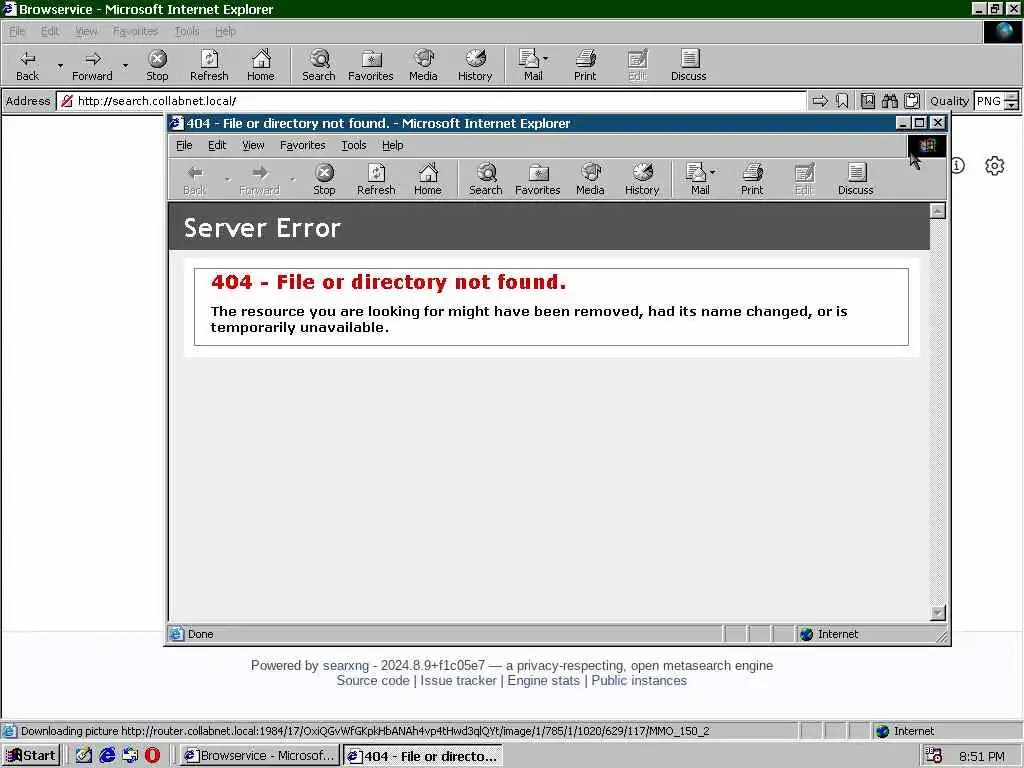Click Home in the Browservice window toolbar
Screen dimensions: 1024x768
261,65
